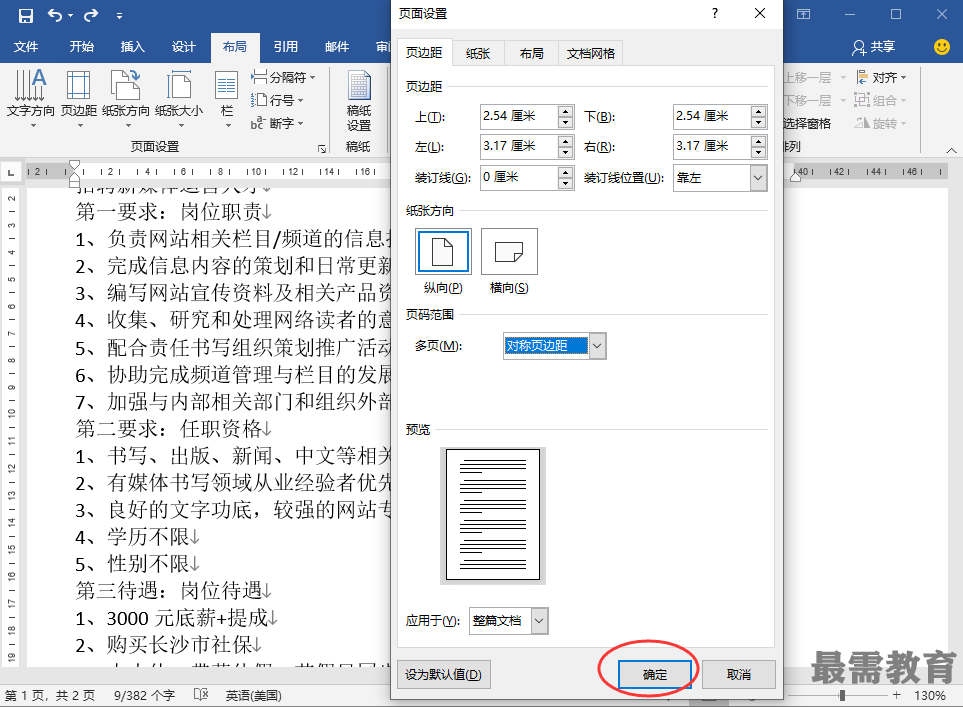The height and width of the screenshot is (707, 963).
Task: Click the Redo arrow icon
Action: (91, 15)
